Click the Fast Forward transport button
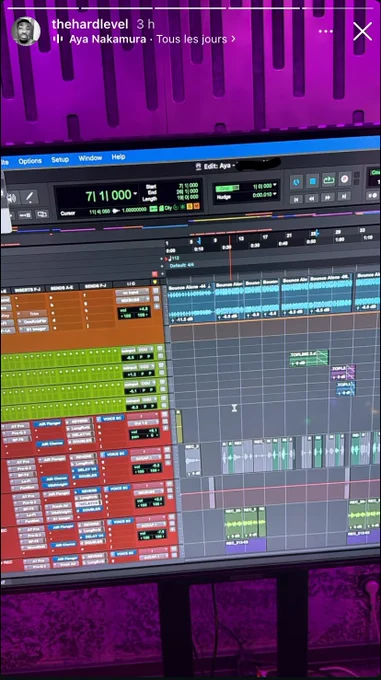381x680 pixels. click(x=328, y=197)
